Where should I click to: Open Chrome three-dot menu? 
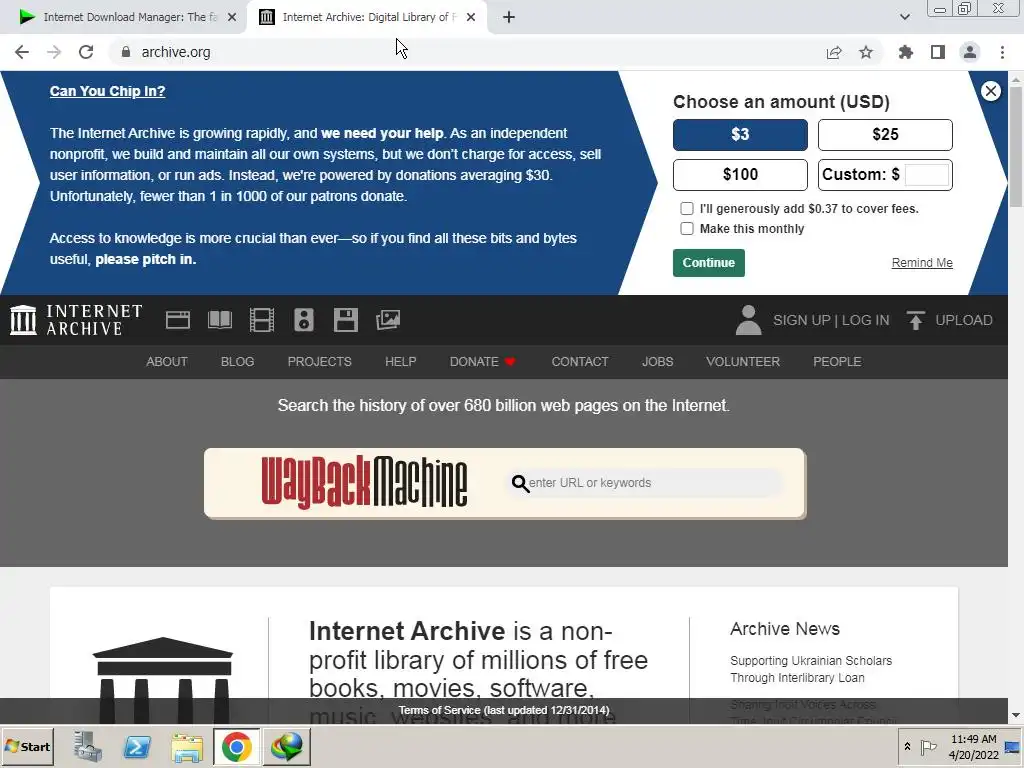tap(1002, 52)
